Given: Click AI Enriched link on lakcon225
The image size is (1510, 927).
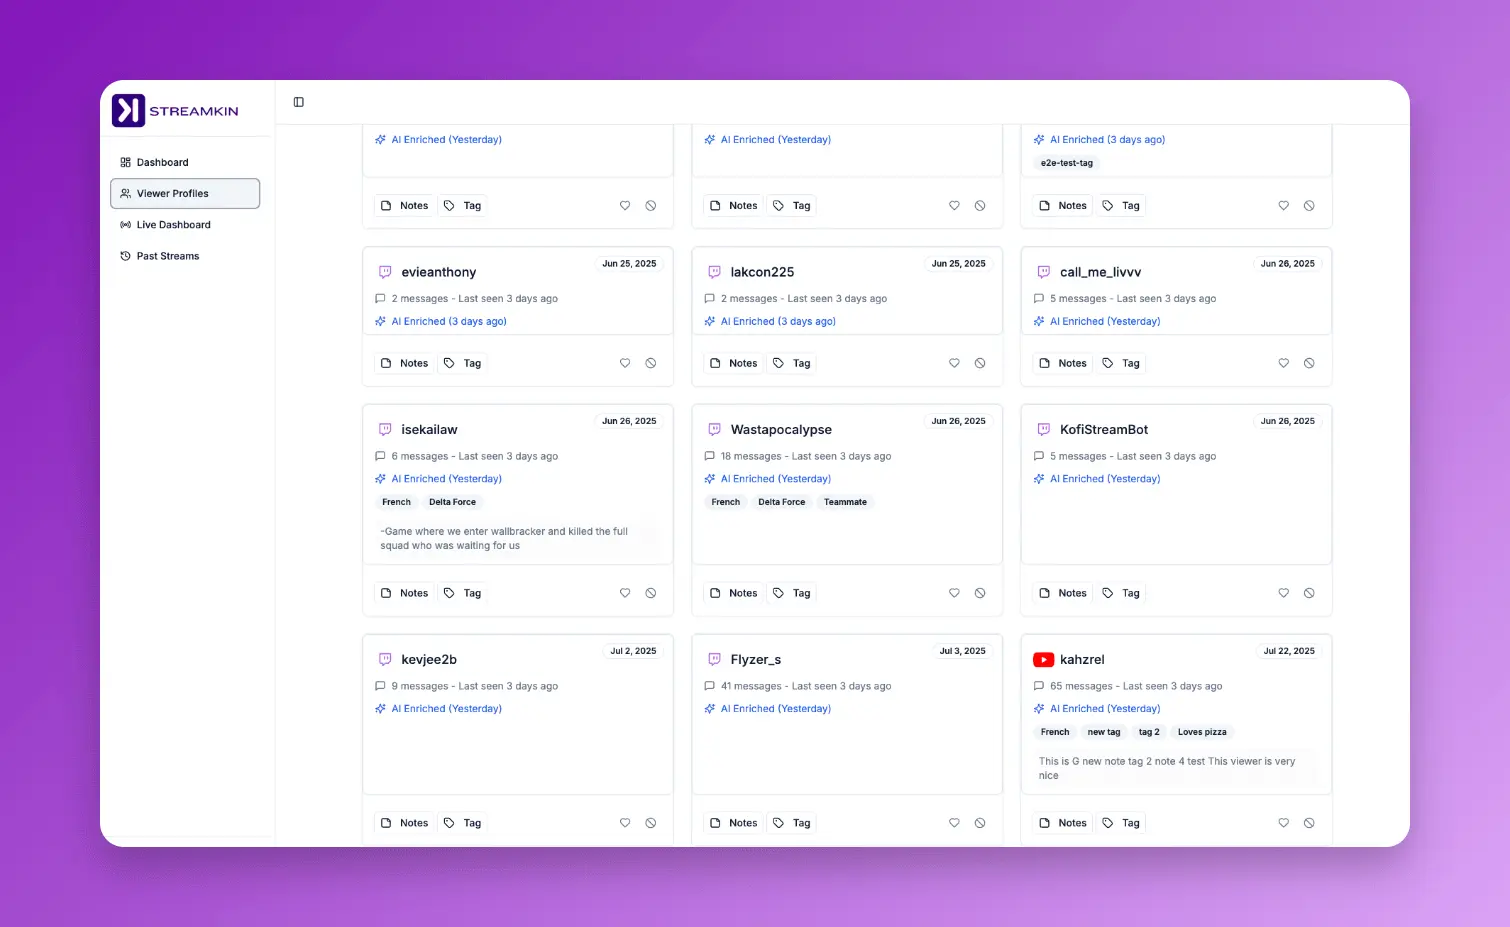Looking at the screenshot, I should 778,322.
